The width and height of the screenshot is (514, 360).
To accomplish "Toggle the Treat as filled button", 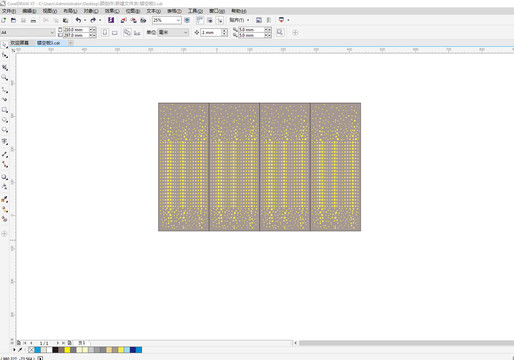I will (x=280, y=32).
